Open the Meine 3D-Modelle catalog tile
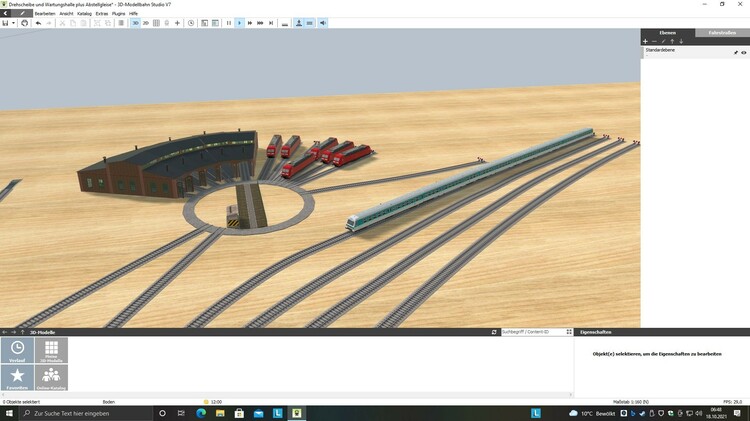The width and height of the screenshot is (750, 421). [51, 350]
